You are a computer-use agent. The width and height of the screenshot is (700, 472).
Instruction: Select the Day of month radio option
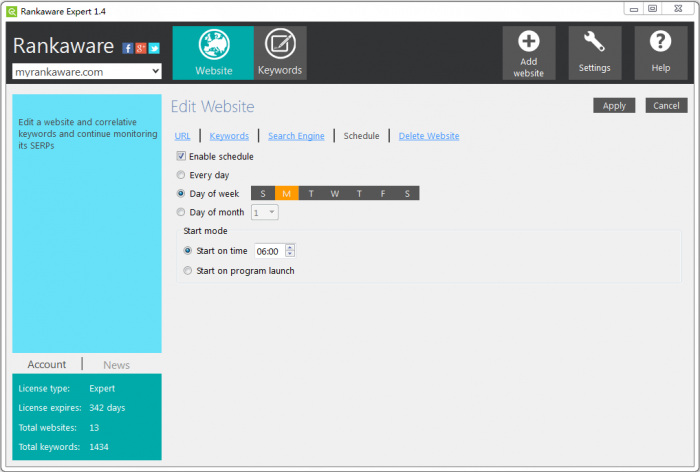(181, 212)
